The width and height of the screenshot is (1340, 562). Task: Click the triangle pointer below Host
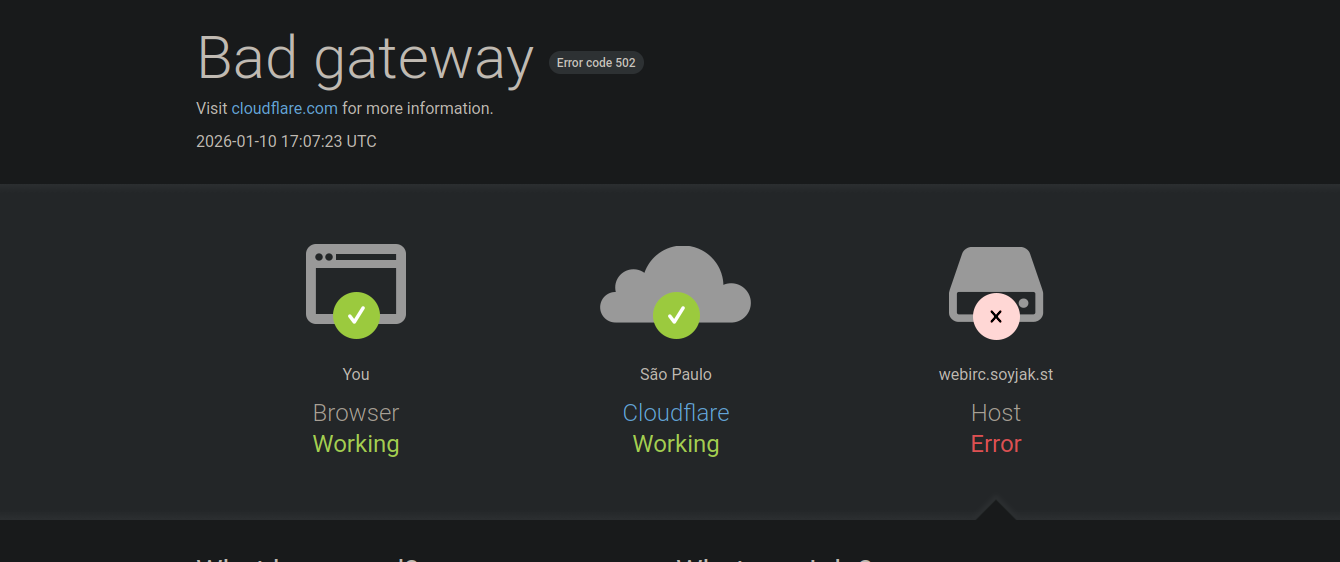tap(995, 510)
